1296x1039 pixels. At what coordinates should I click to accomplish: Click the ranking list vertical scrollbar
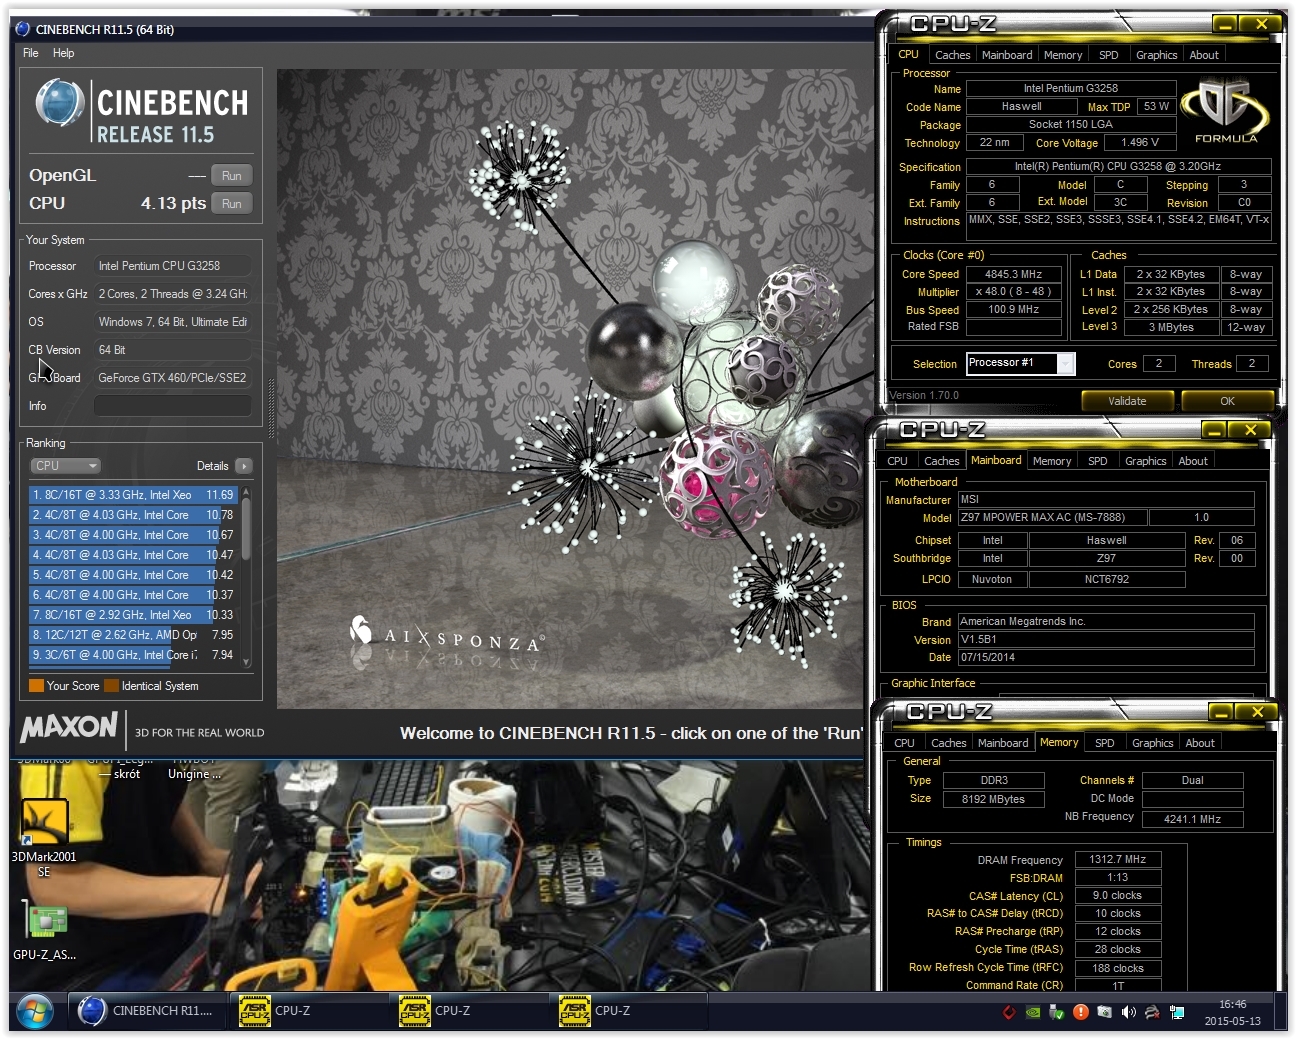246,578
